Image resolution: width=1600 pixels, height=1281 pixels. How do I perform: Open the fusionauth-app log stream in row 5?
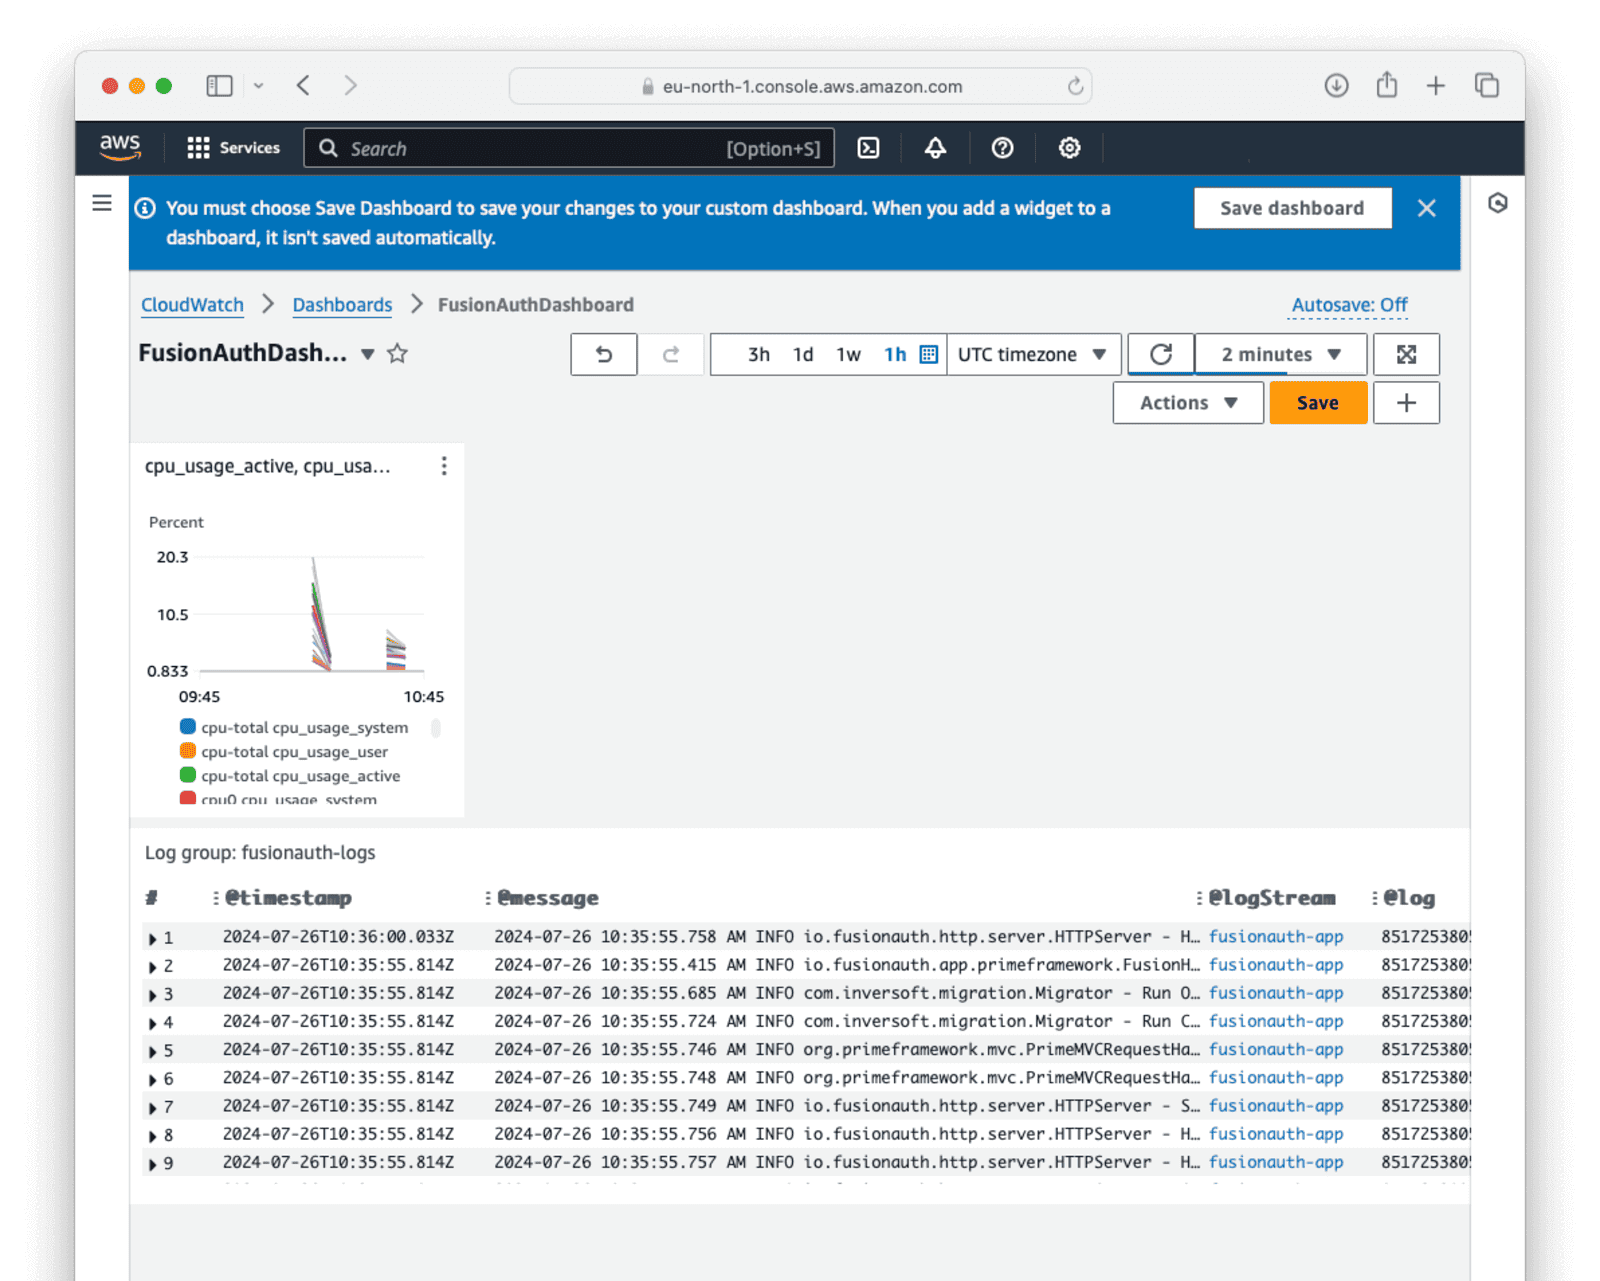[x=1276, y=1050]
